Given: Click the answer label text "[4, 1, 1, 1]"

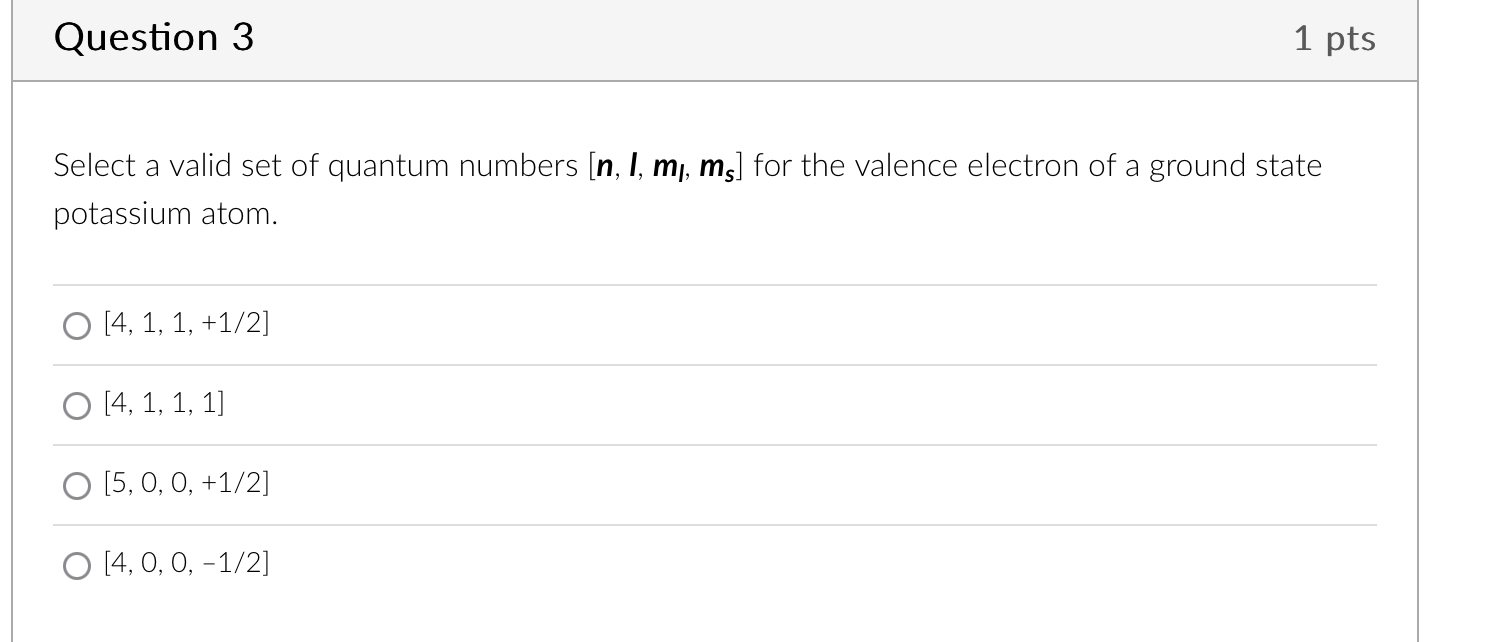Looking at the screenshot, I should (x=165, y=405).
